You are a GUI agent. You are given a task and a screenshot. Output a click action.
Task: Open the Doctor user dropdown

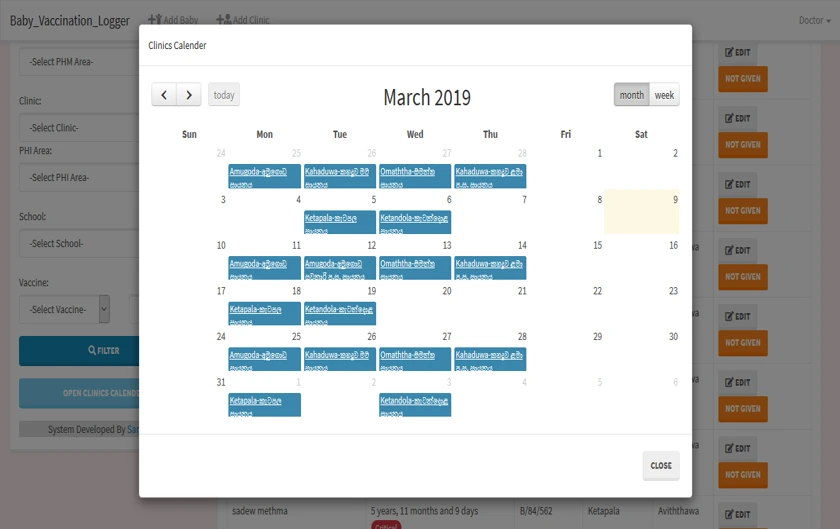coord(814,20)
